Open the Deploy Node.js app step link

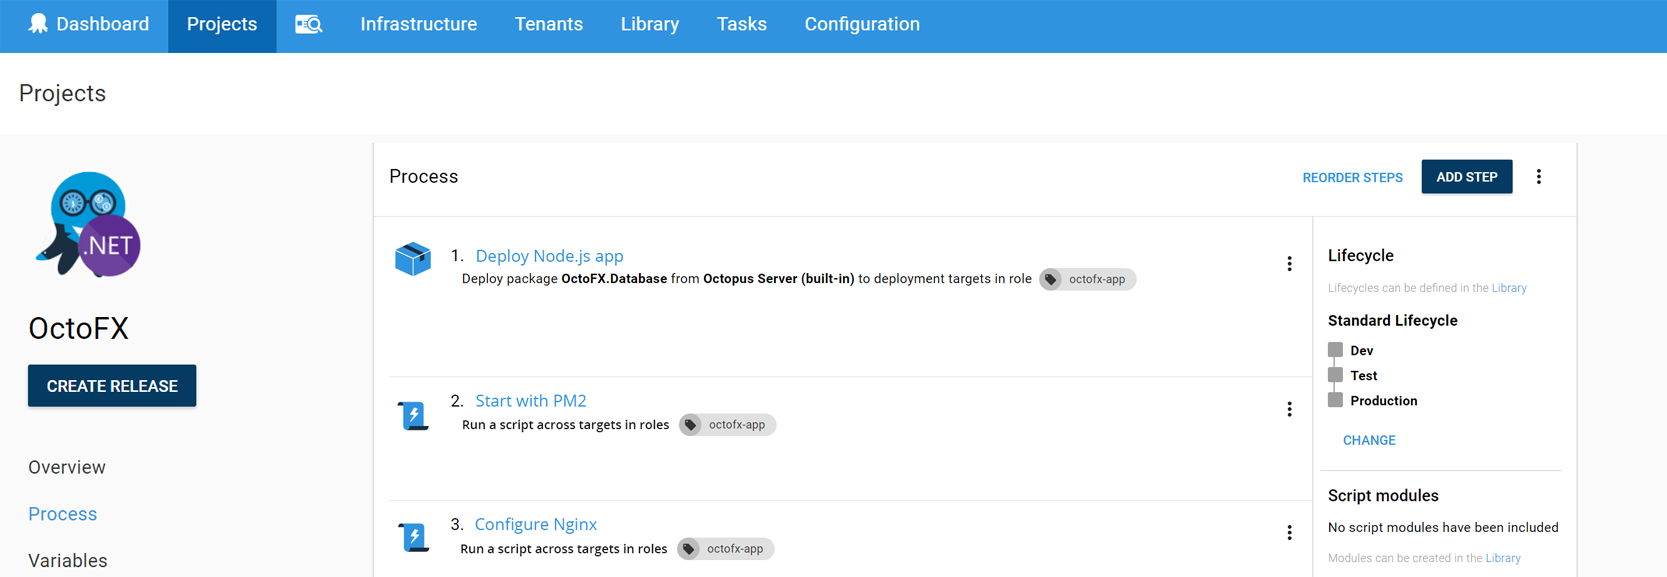click(x=549, y=256)
